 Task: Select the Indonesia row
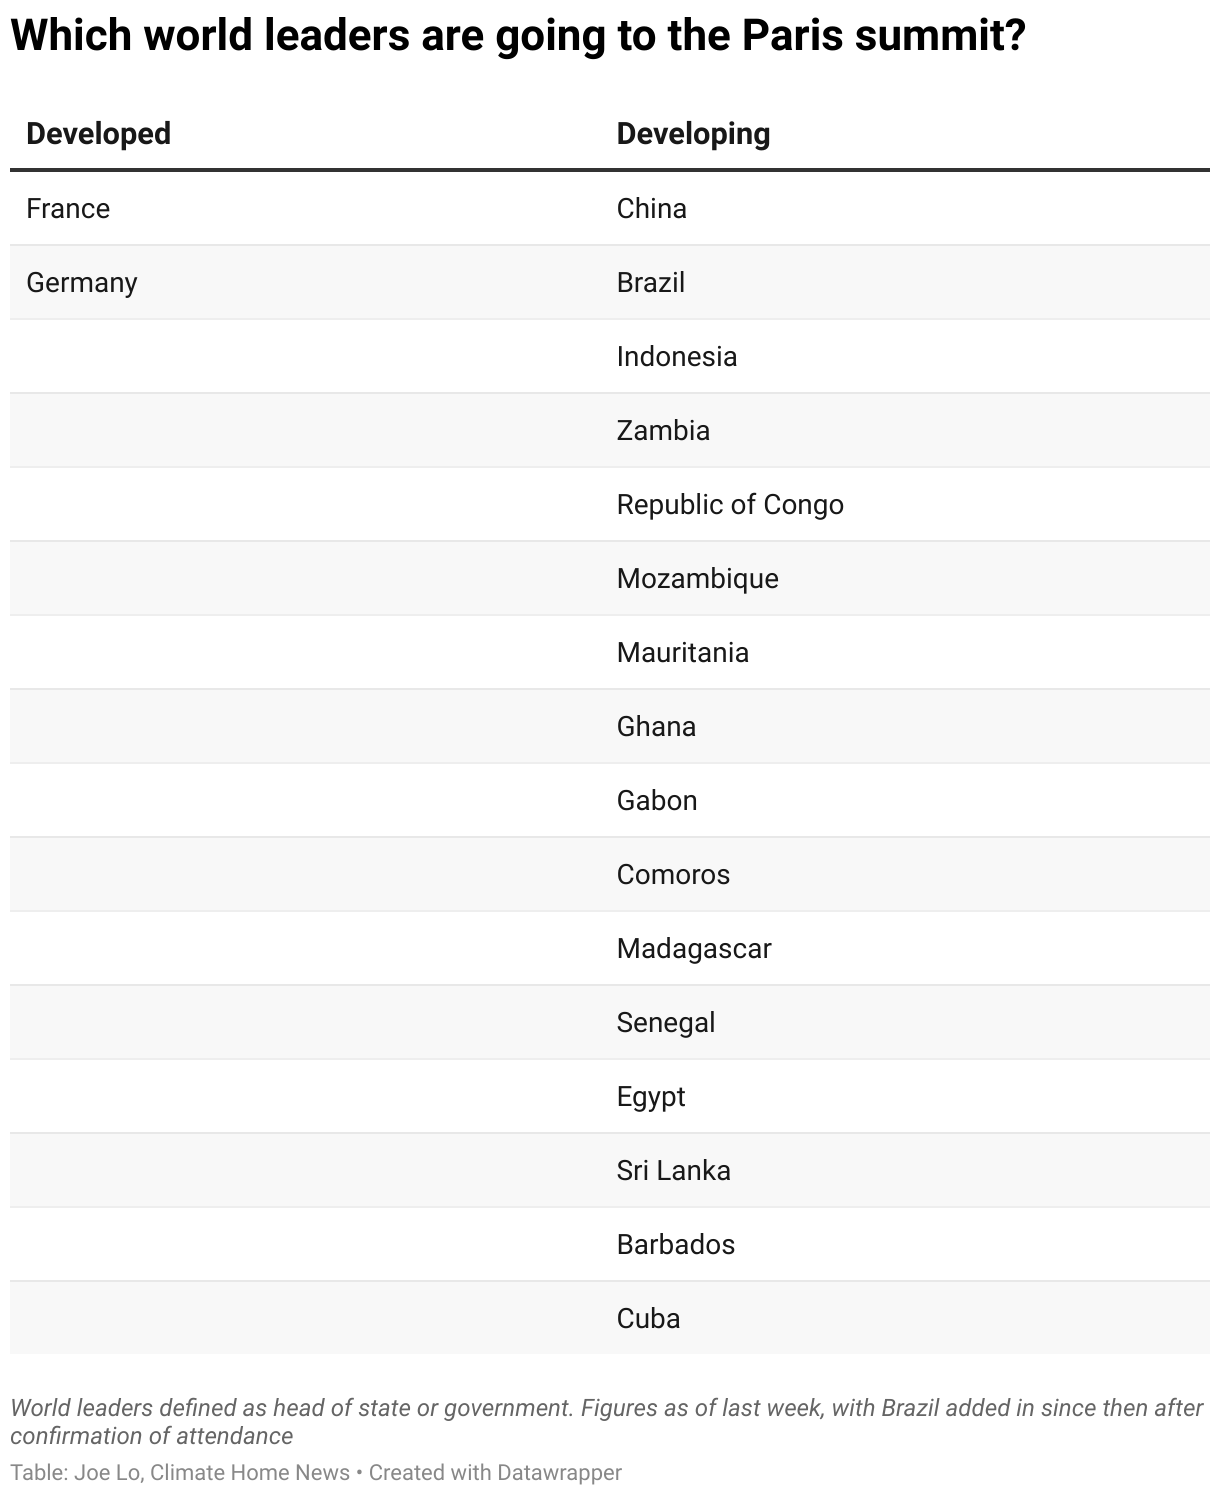676,356
